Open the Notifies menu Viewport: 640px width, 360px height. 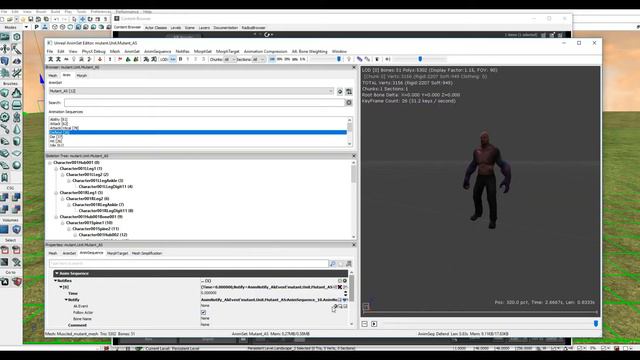pos(182,51)
